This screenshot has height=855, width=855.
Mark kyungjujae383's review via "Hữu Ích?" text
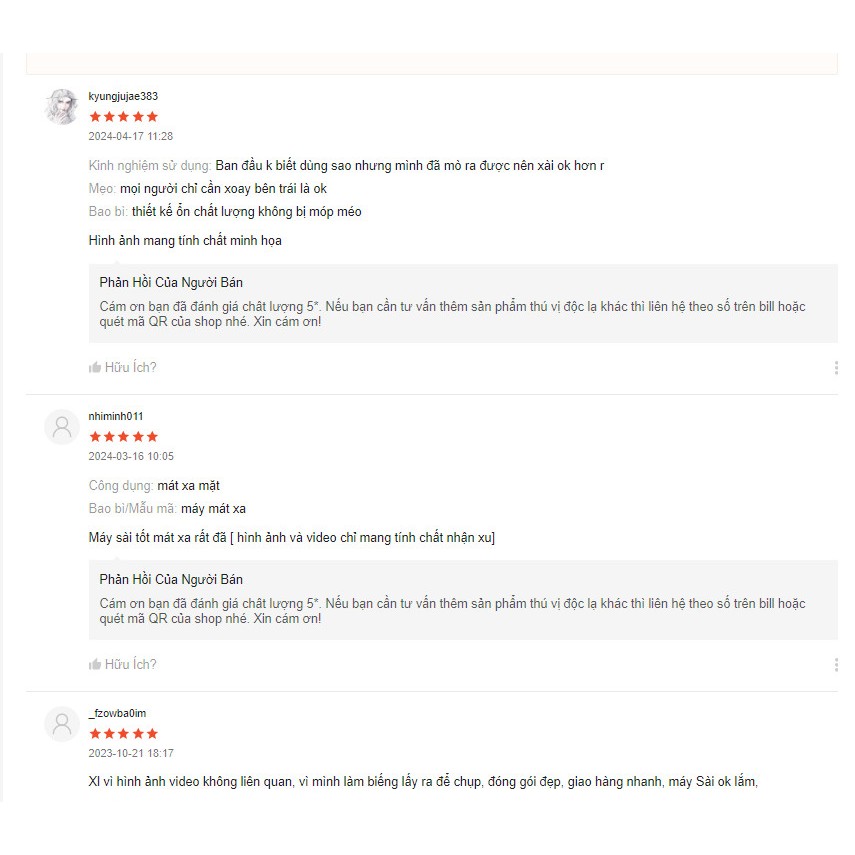click(x=131, y=368)
